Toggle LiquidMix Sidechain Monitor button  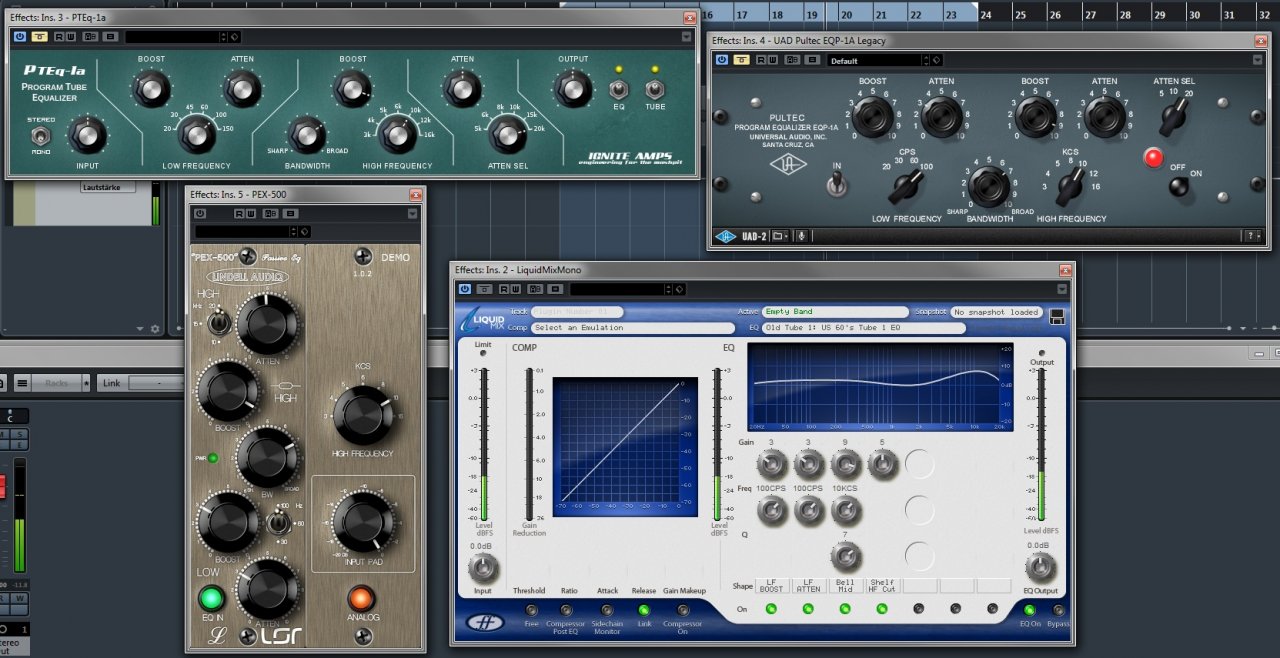point(606,609)
